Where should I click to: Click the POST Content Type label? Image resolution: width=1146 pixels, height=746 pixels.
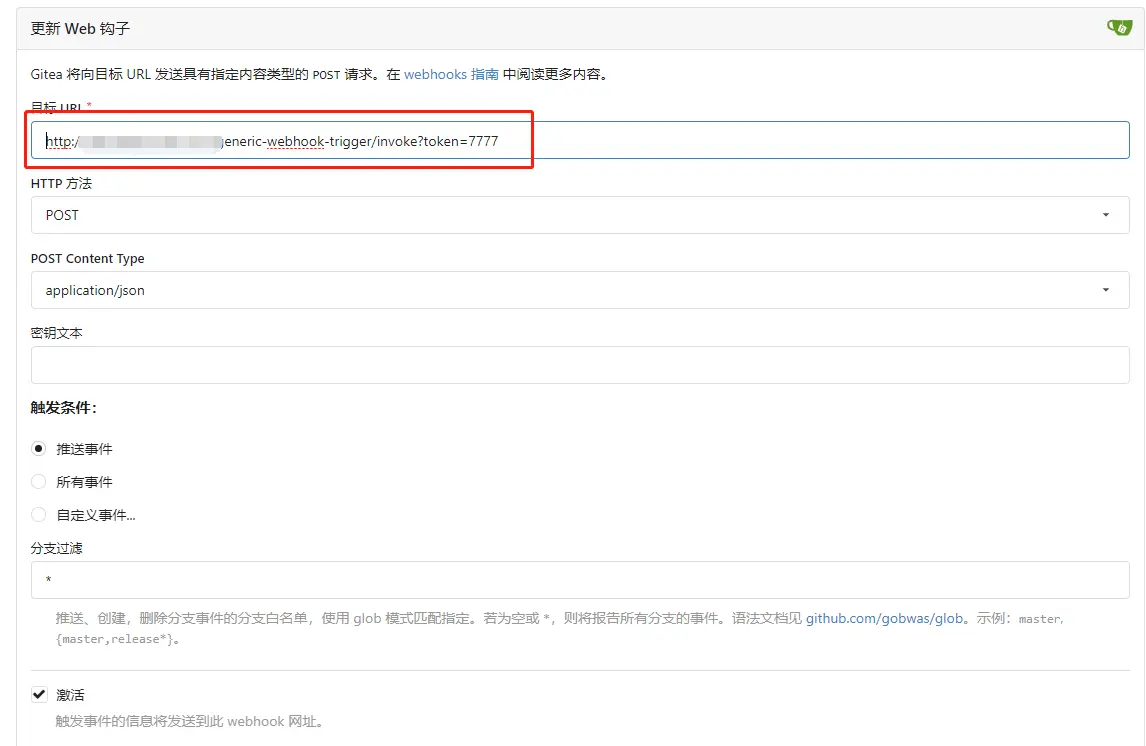click(87, 258)
